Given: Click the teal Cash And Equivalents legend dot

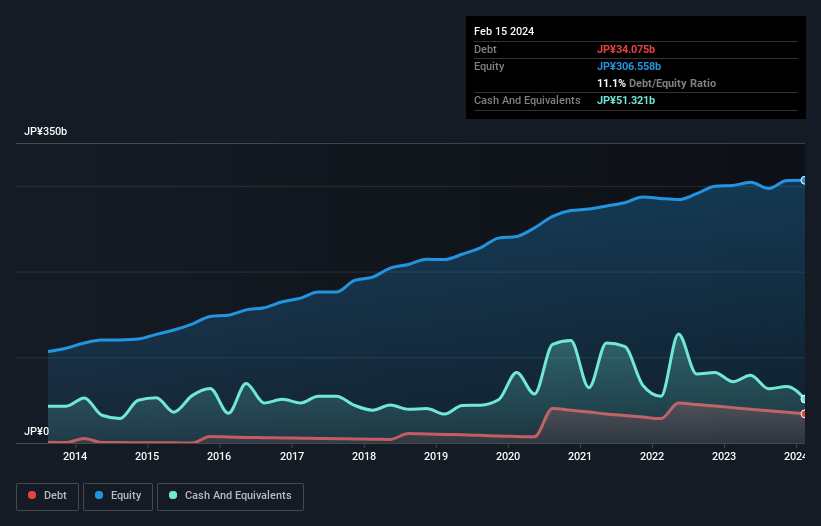Looking at the screenshot, I should (173, 495).
